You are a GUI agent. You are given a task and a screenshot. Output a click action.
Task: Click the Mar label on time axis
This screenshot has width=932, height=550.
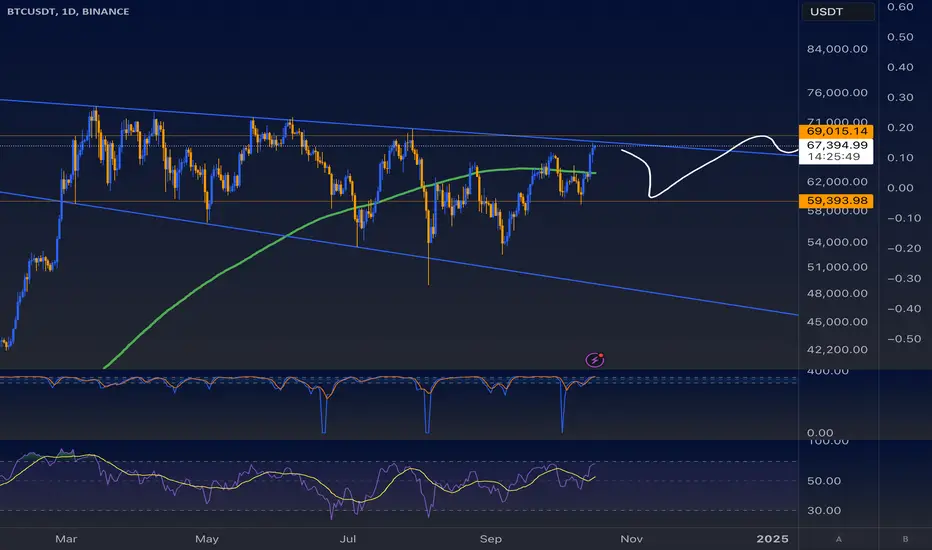coord(66,539)
